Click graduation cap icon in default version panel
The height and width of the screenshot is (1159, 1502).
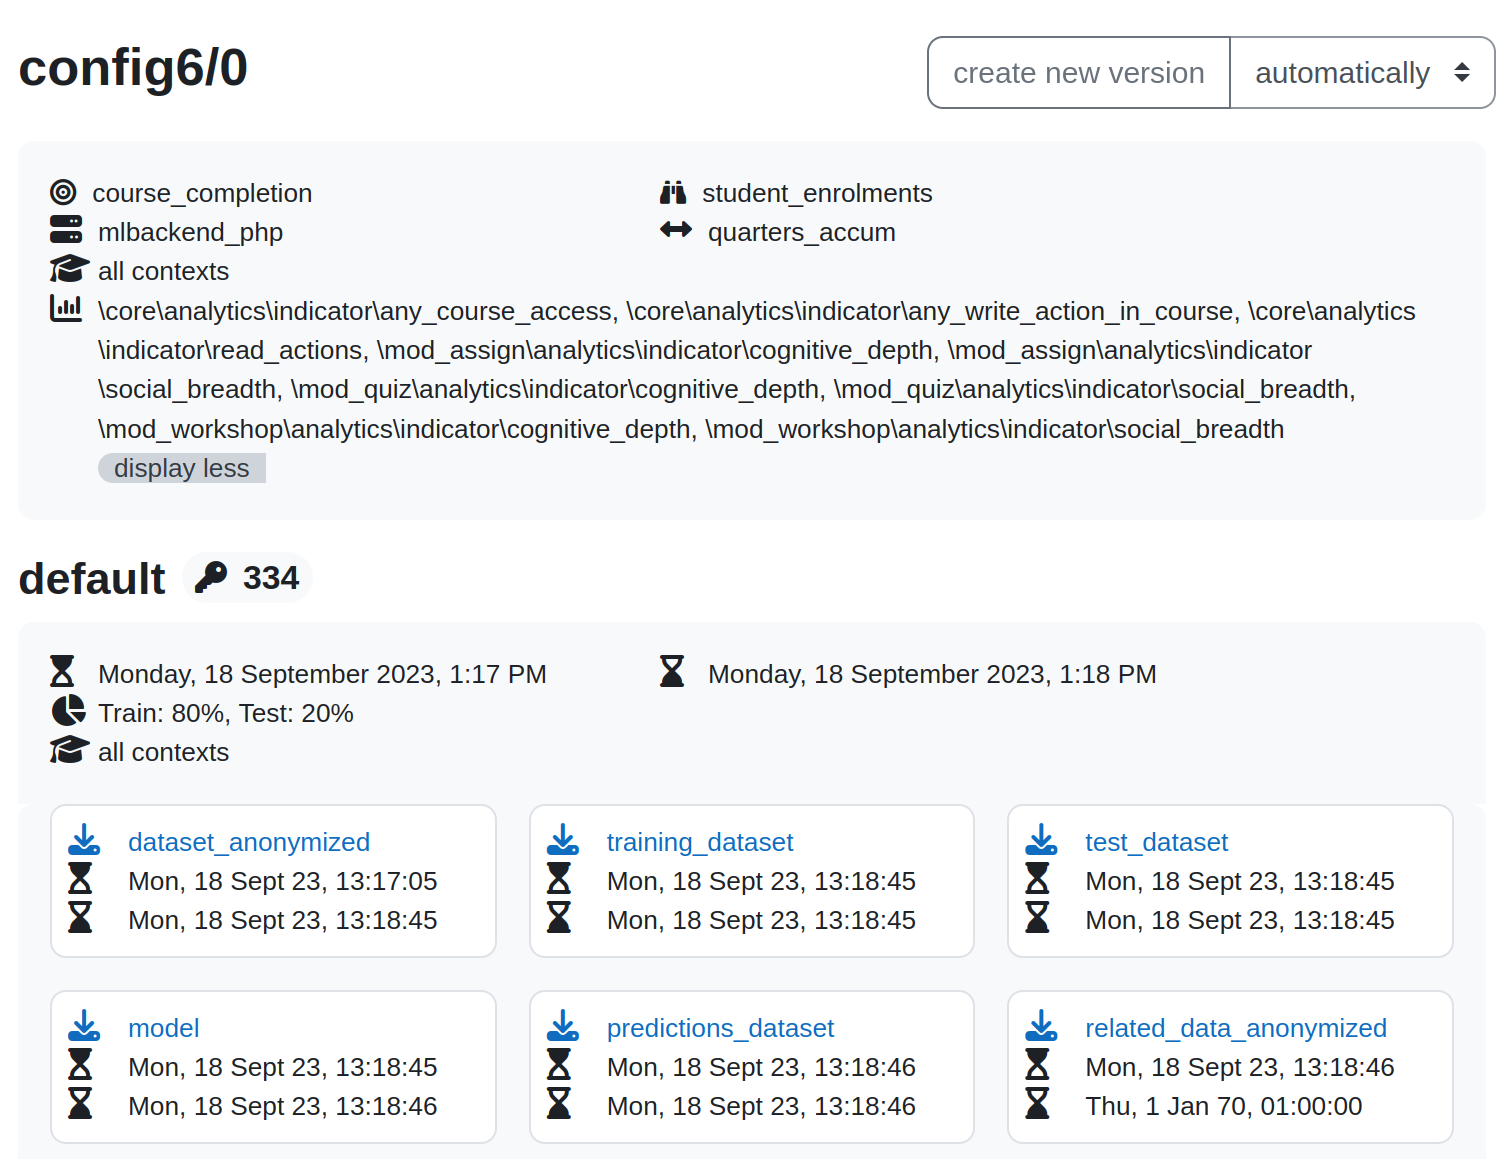pyautogui.click(x=69, y=750)
